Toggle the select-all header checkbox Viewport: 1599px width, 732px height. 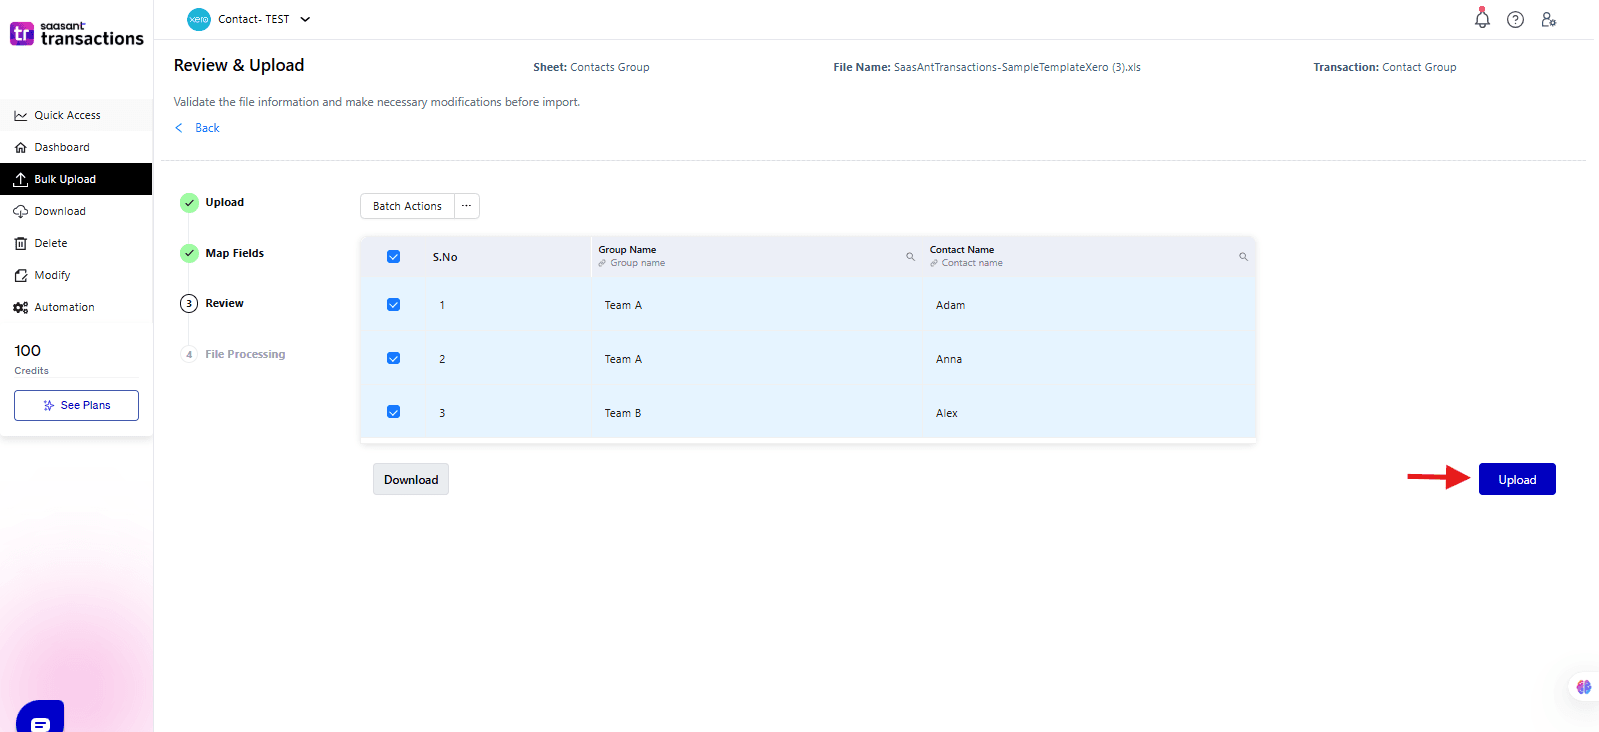(x=393, y=257)
